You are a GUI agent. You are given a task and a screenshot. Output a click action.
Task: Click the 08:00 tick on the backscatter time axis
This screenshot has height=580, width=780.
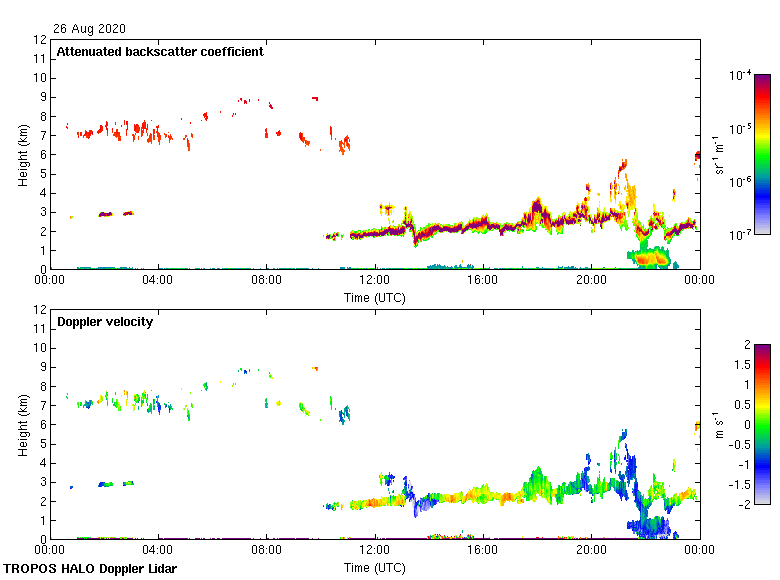(x=266, y=282)
